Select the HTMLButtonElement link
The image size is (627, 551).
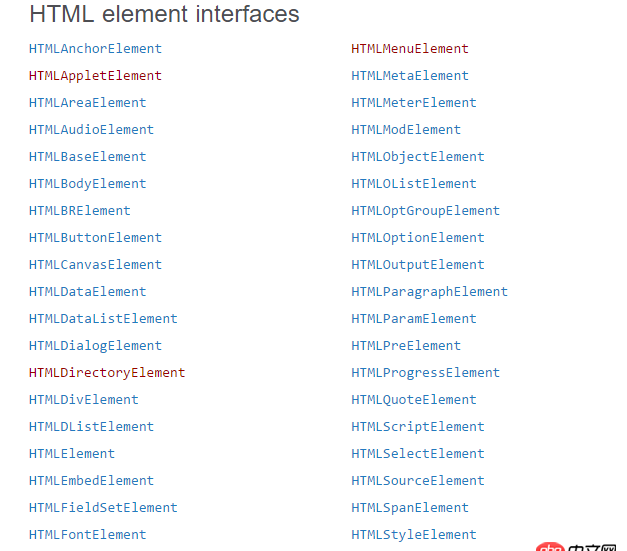95,237
